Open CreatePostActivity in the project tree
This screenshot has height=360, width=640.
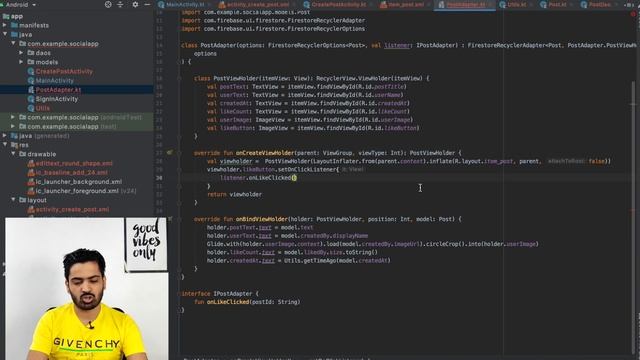pos(64,71)
